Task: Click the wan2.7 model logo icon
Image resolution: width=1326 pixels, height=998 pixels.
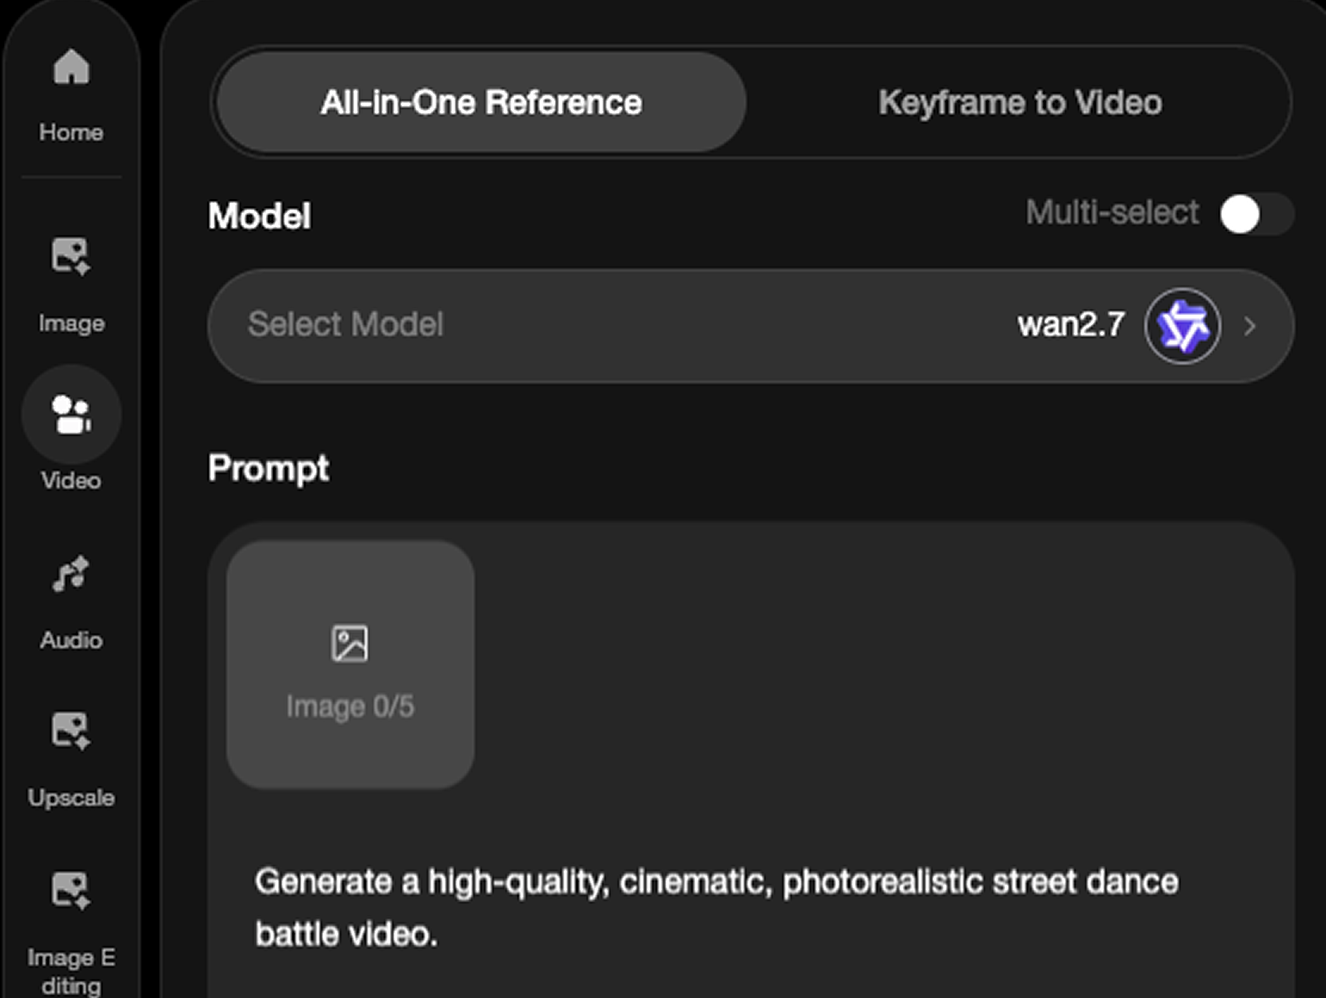Action: (1182, 326)
